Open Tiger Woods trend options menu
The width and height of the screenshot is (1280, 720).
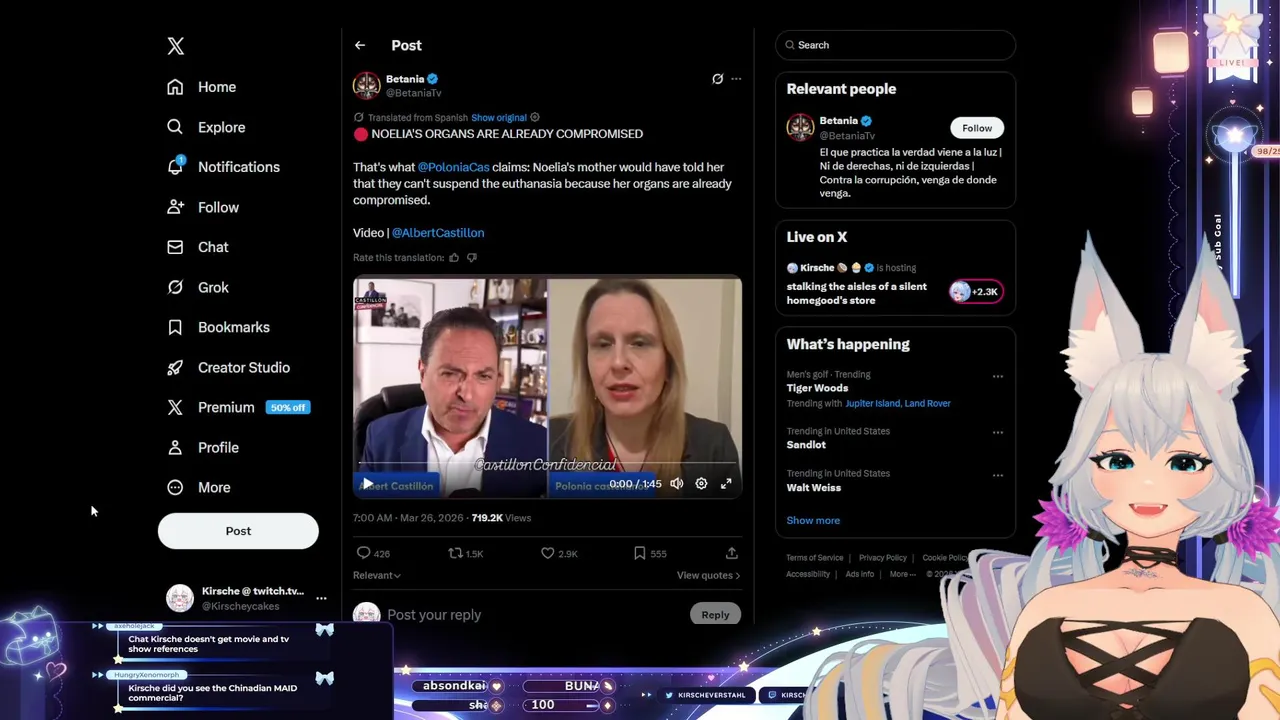point(997,377)
